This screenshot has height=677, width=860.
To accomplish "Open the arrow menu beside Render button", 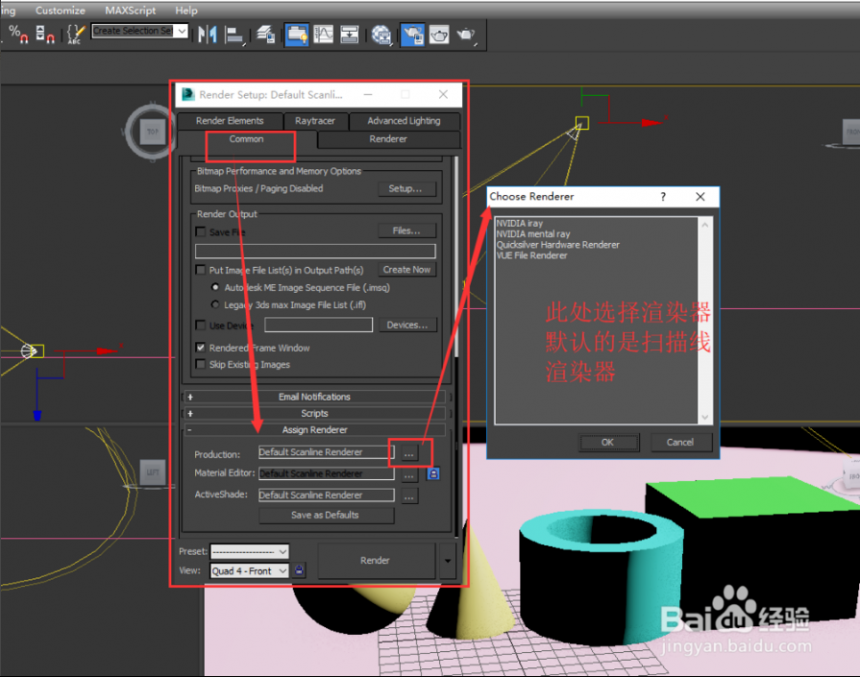I will coord(448,561).
